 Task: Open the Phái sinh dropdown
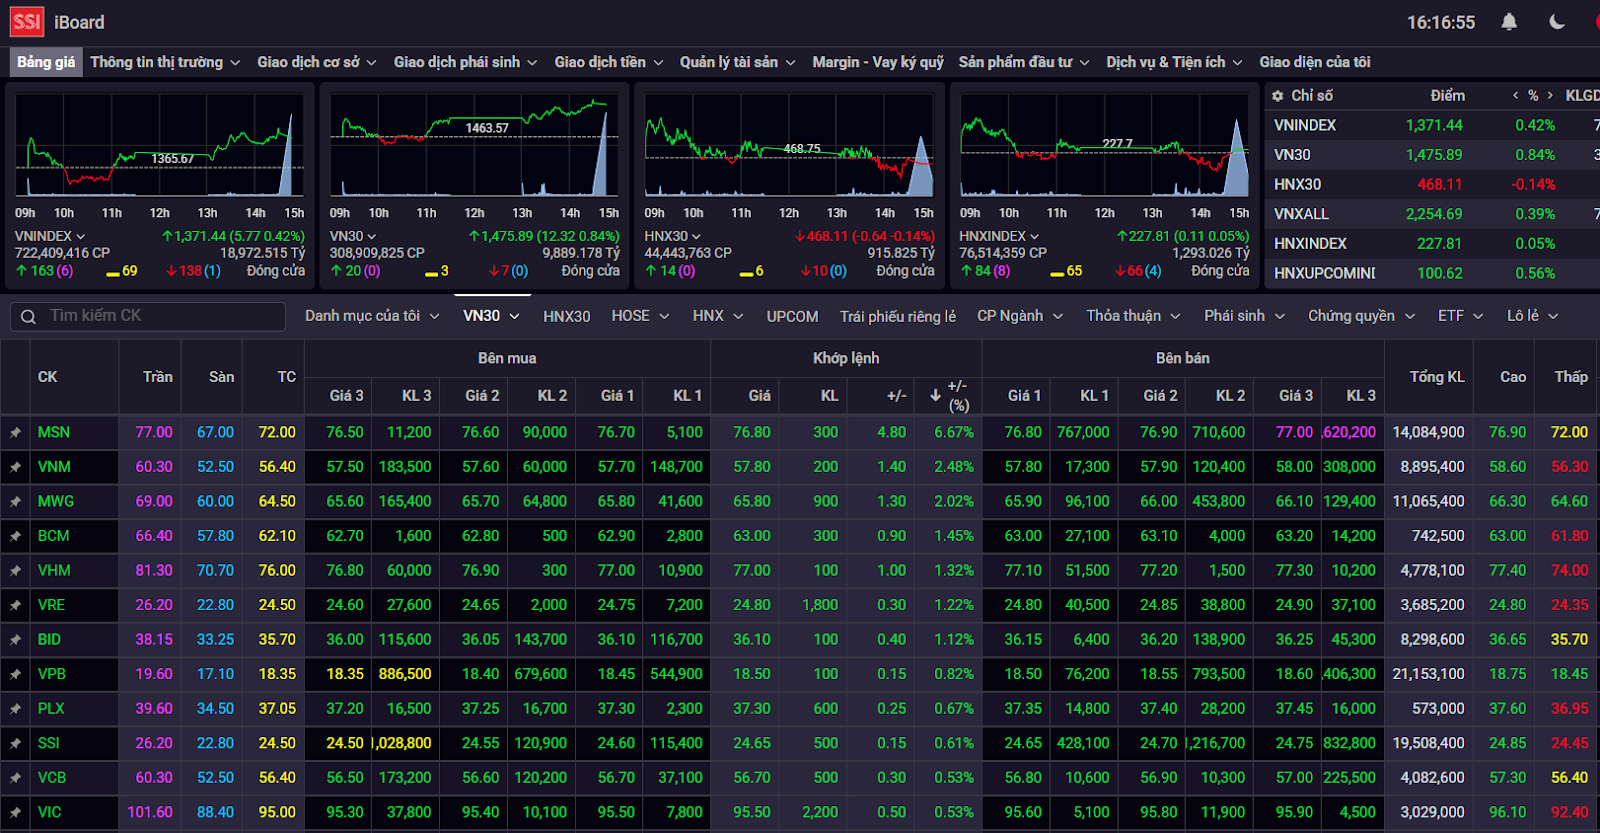[x=1244, y=316]
